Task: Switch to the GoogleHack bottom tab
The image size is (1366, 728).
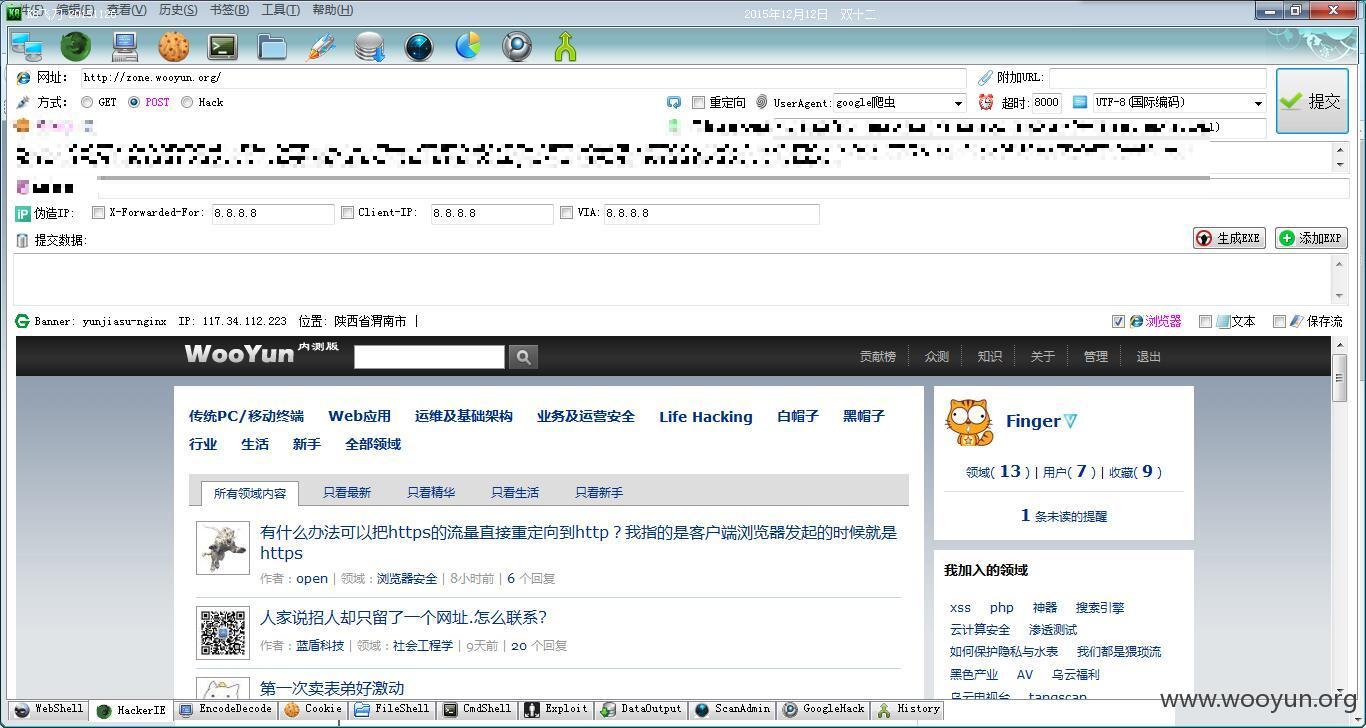Action: tap(824, 709)
